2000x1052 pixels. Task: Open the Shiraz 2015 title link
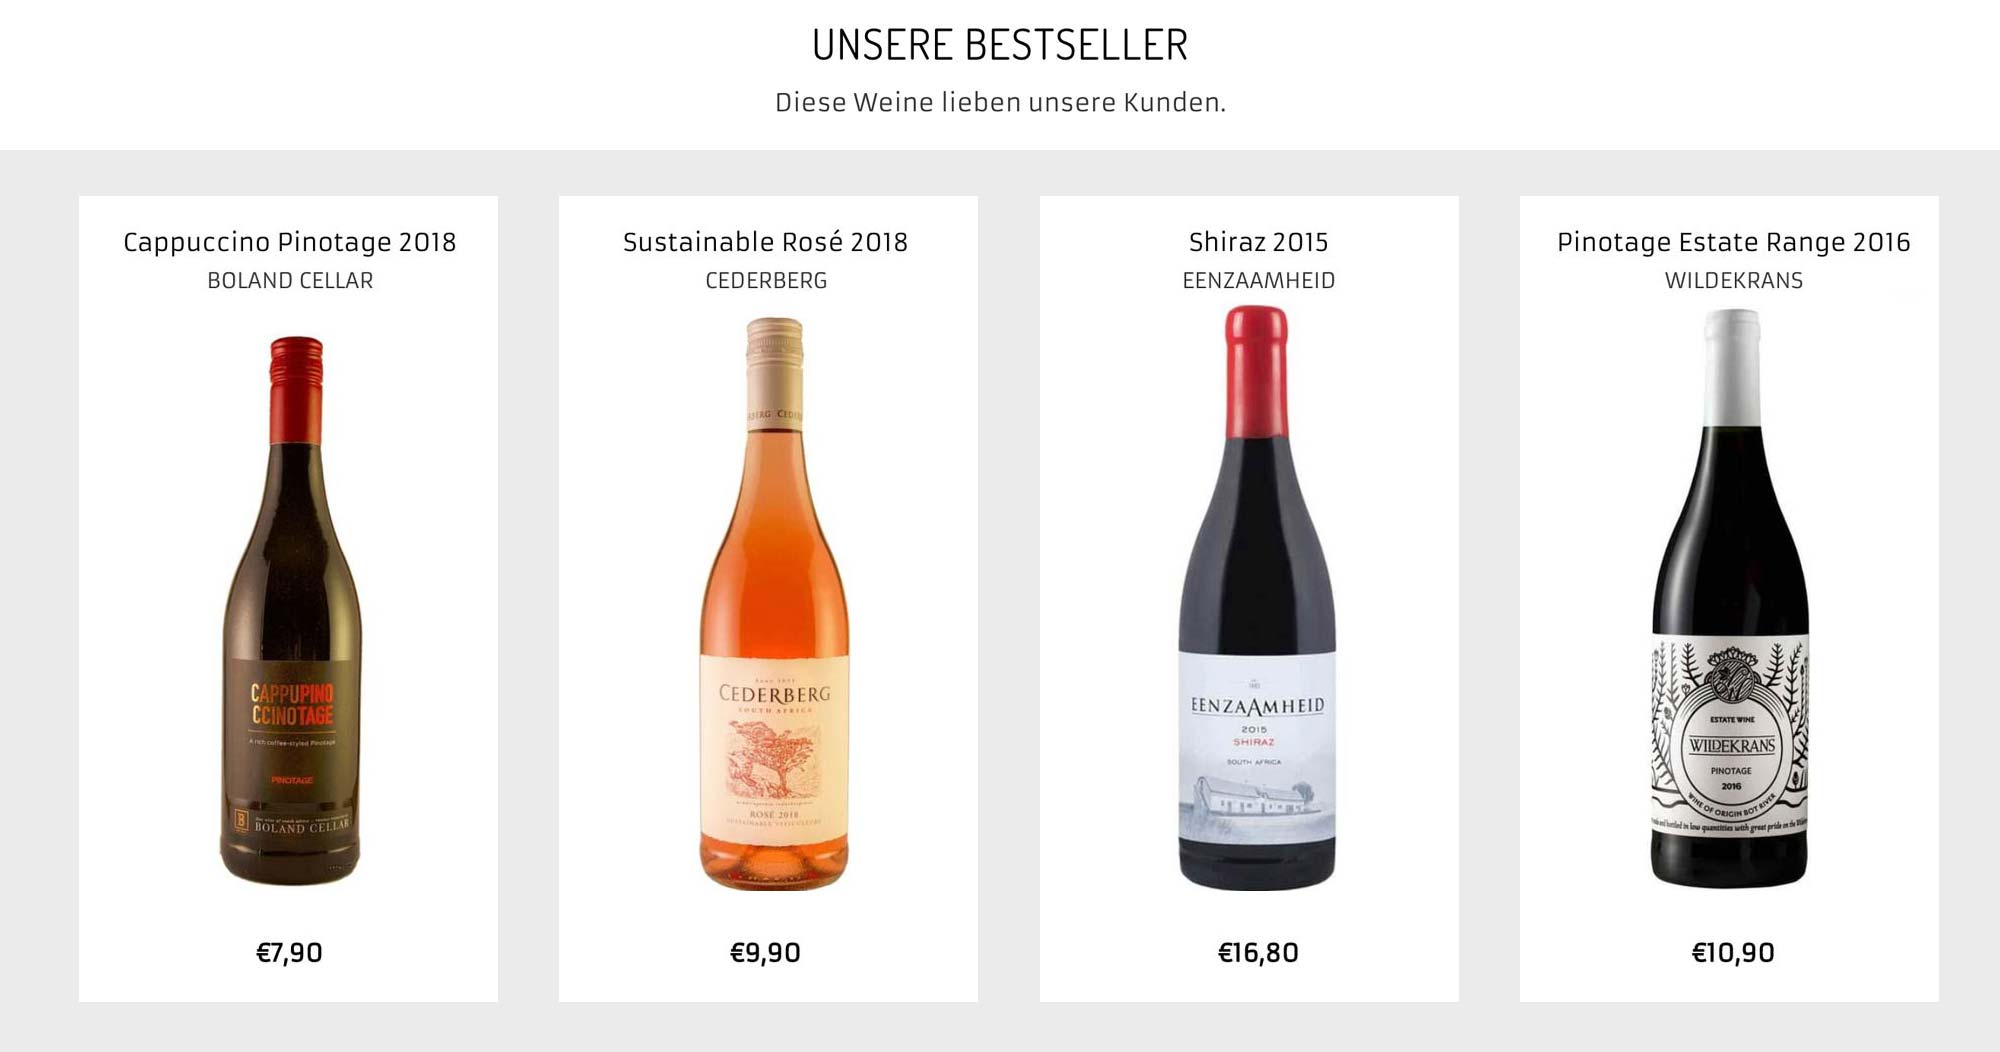point(1258,242)
